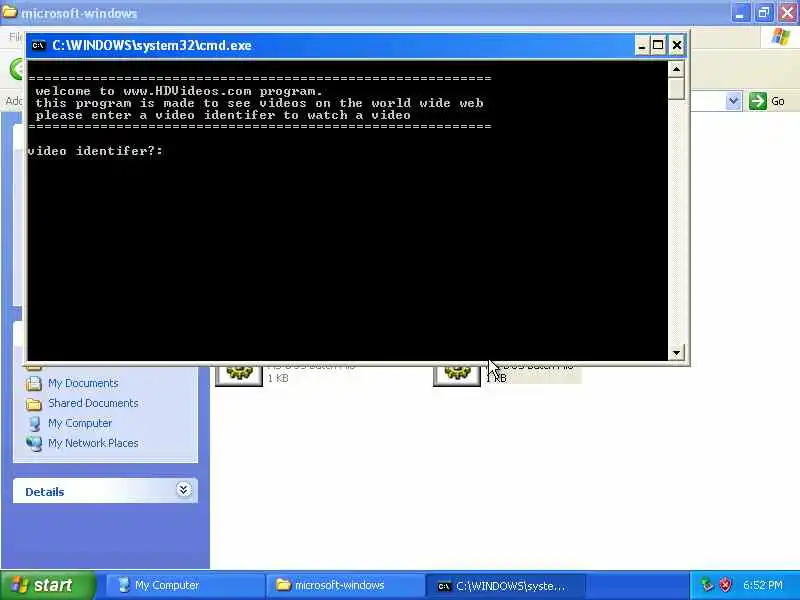Open My Documents in the Explorer sidebar

pyautogui.click(x=83, y=383)
